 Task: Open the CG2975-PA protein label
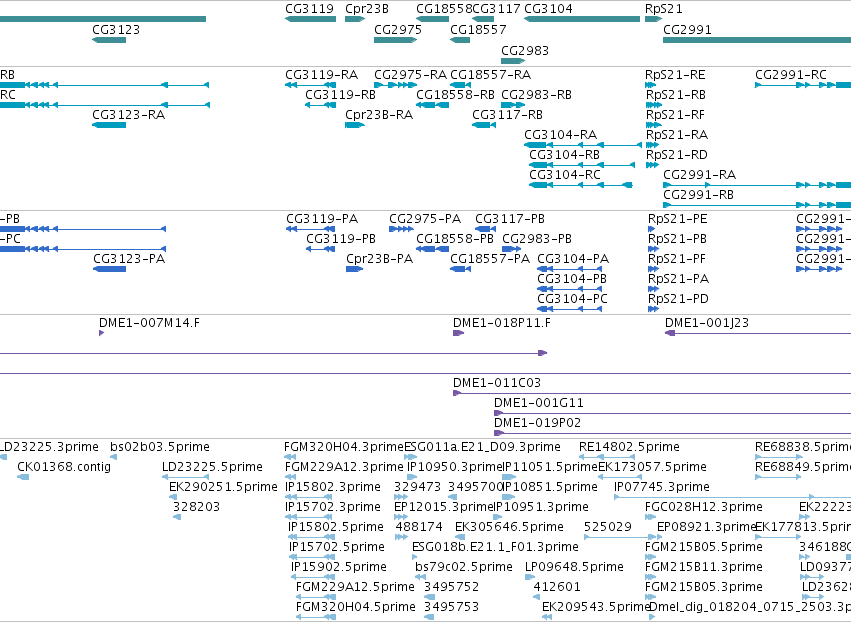click(425, 219)
